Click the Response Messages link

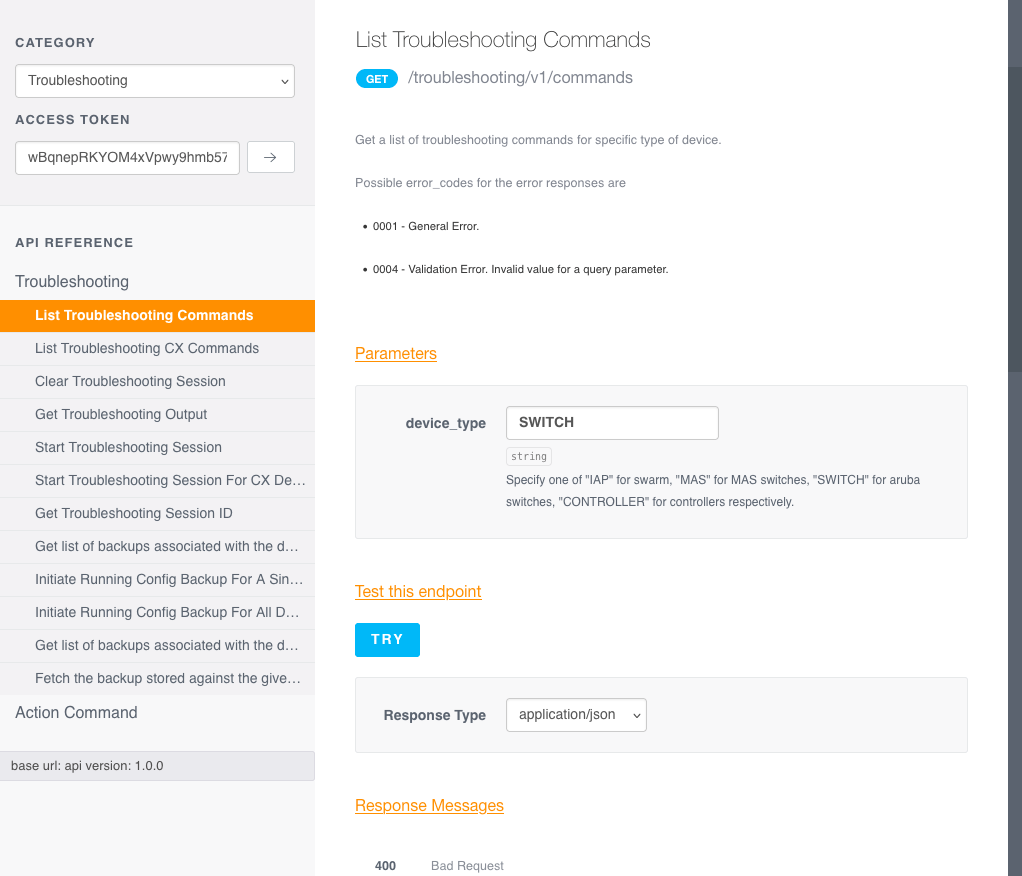tap(429, 806)
